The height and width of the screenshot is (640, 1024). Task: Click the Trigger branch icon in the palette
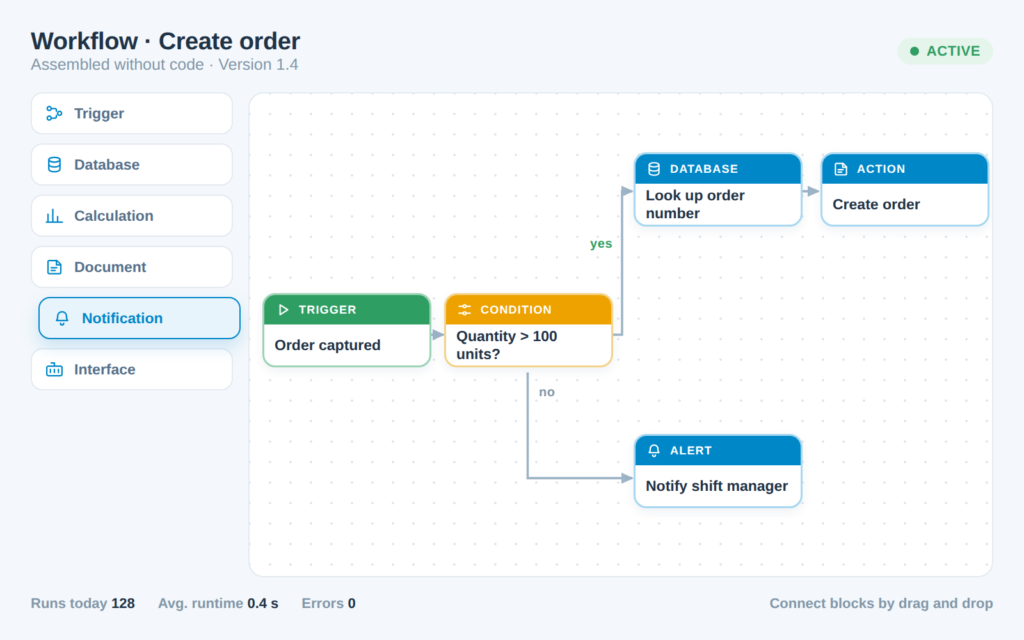coord(54,114)
